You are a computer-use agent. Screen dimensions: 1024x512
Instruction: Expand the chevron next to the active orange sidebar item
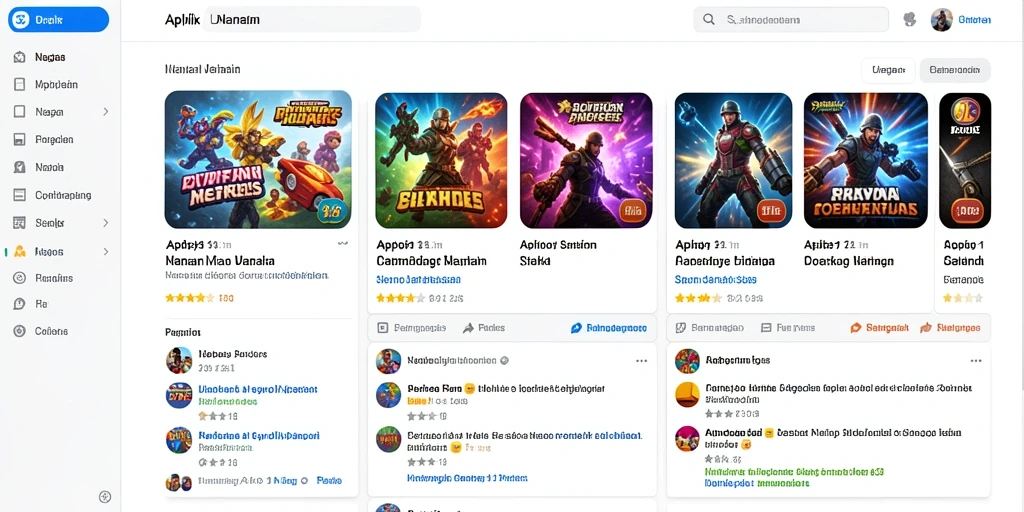[x=106, y=251]
